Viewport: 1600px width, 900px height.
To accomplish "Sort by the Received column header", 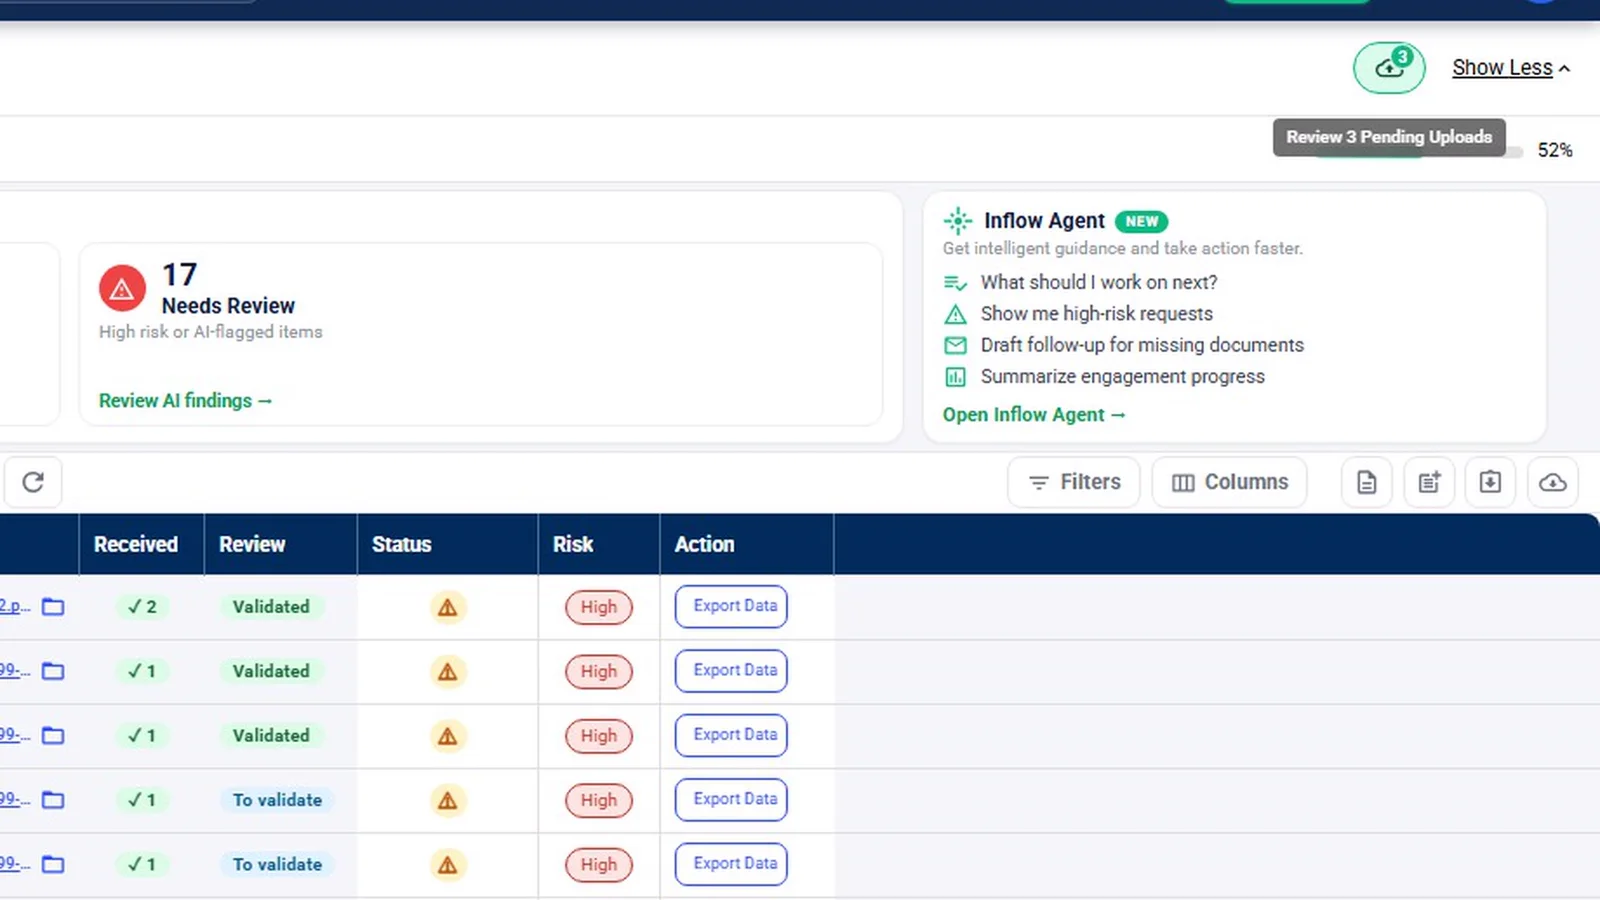I will pos(136,545).
